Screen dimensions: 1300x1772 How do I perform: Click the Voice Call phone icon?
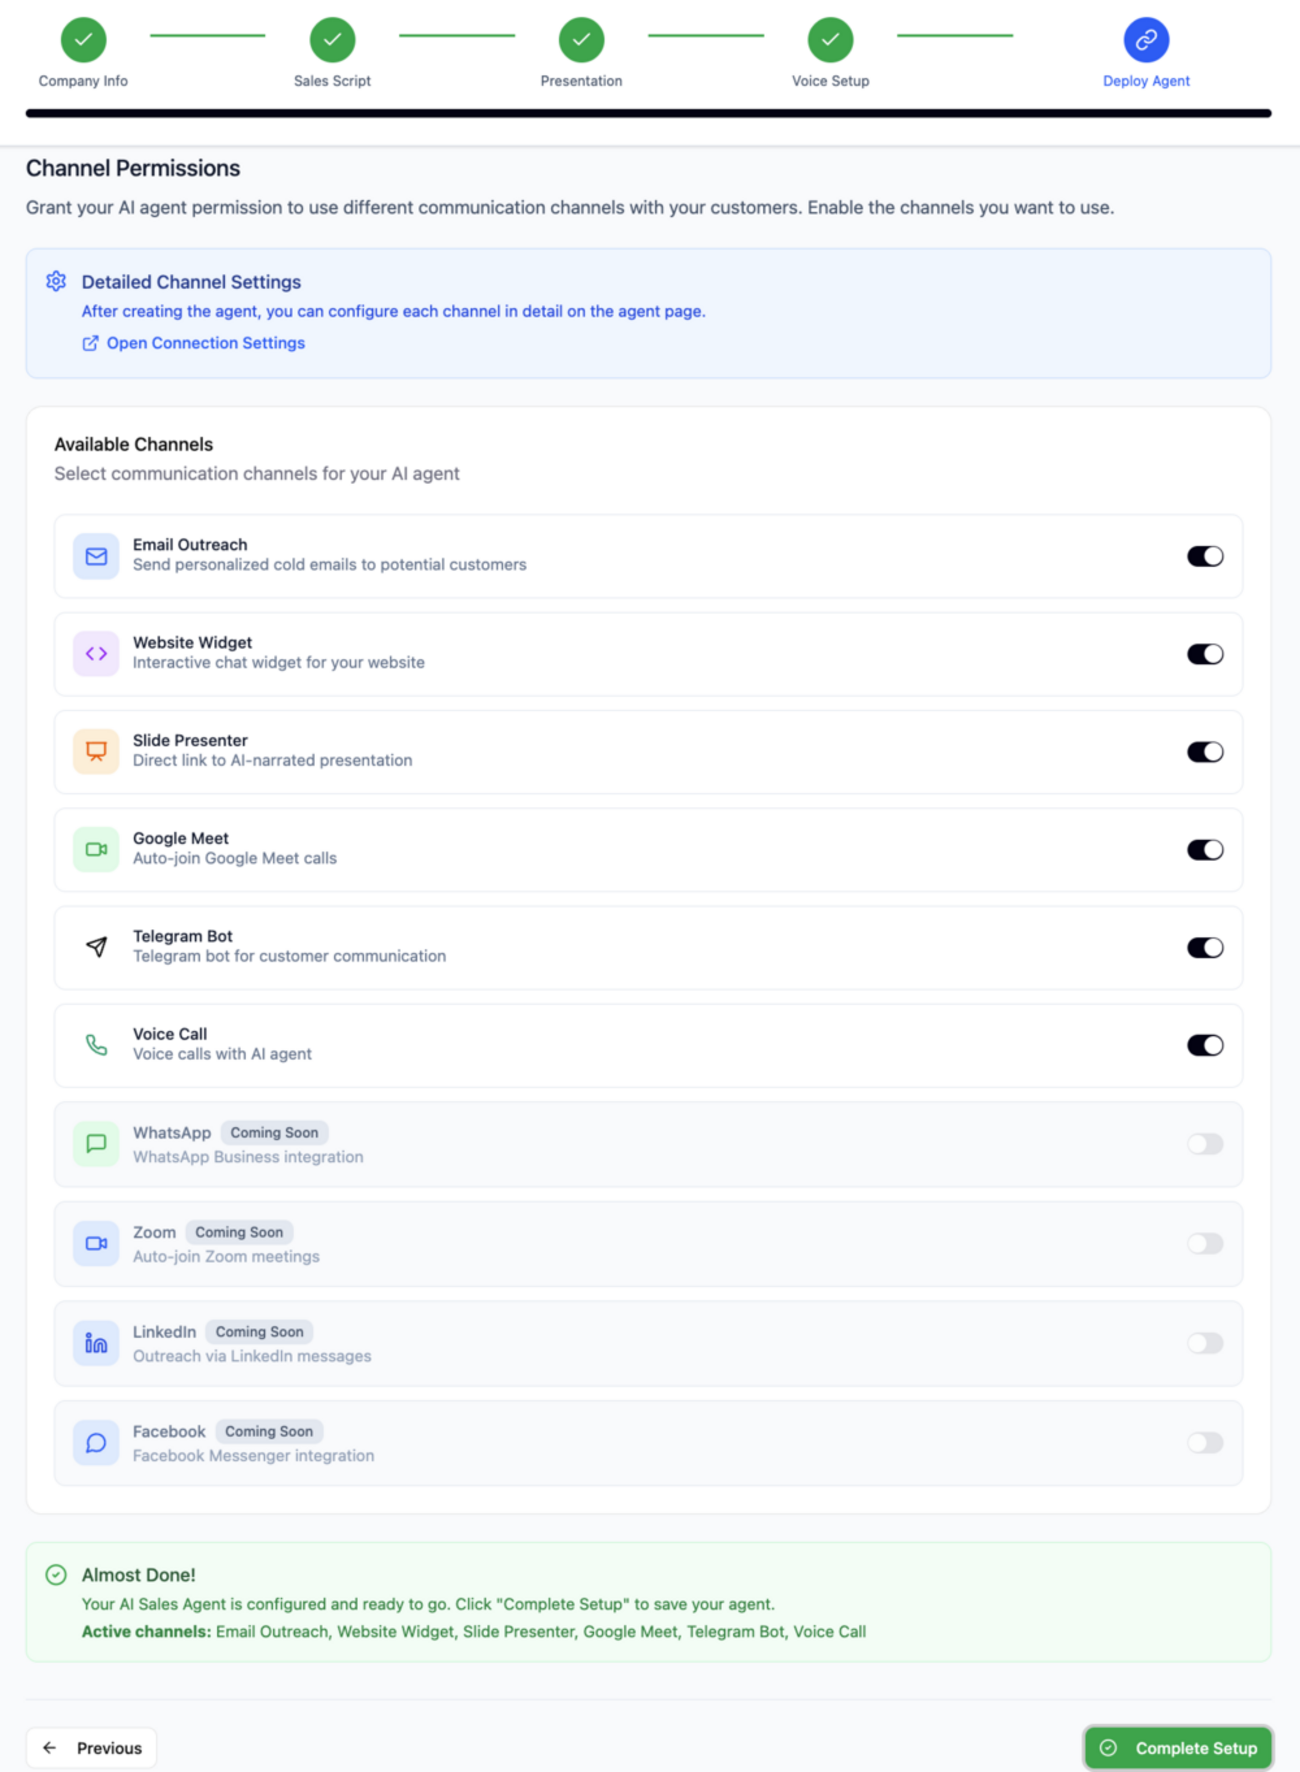tap(96, 1045)
